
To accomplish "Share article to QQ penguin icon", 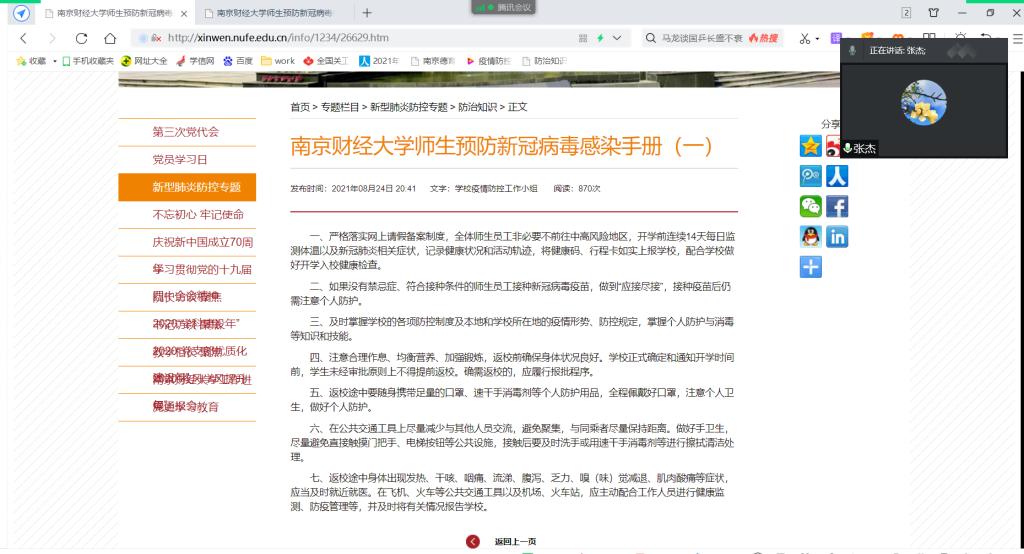I will (810, 237).
